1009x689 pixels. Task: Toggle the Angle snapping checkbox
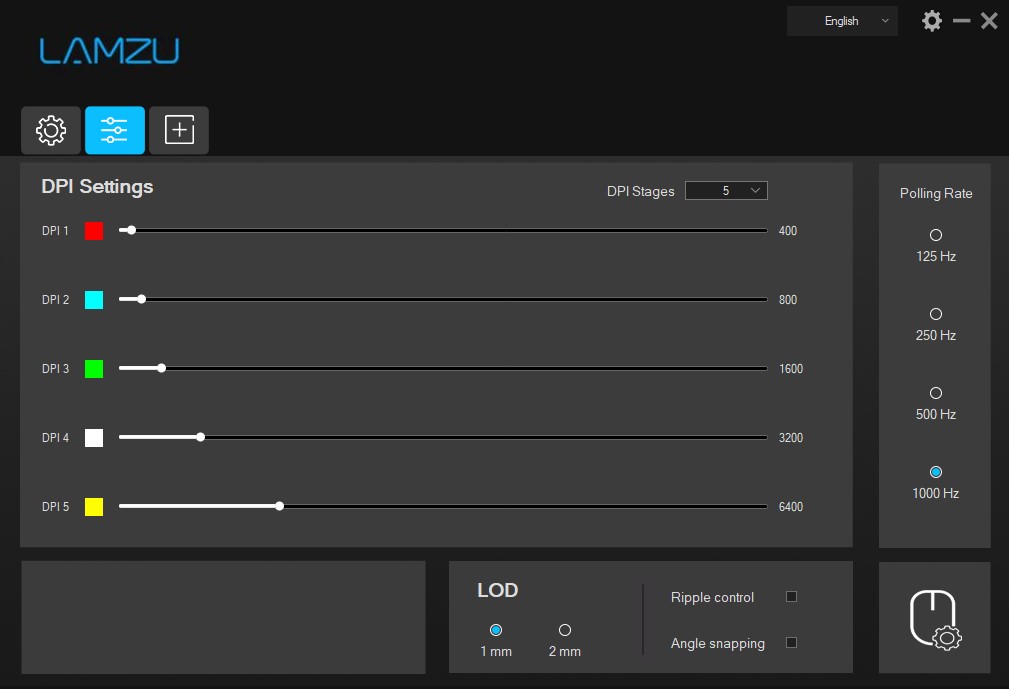tap(791, 643)
